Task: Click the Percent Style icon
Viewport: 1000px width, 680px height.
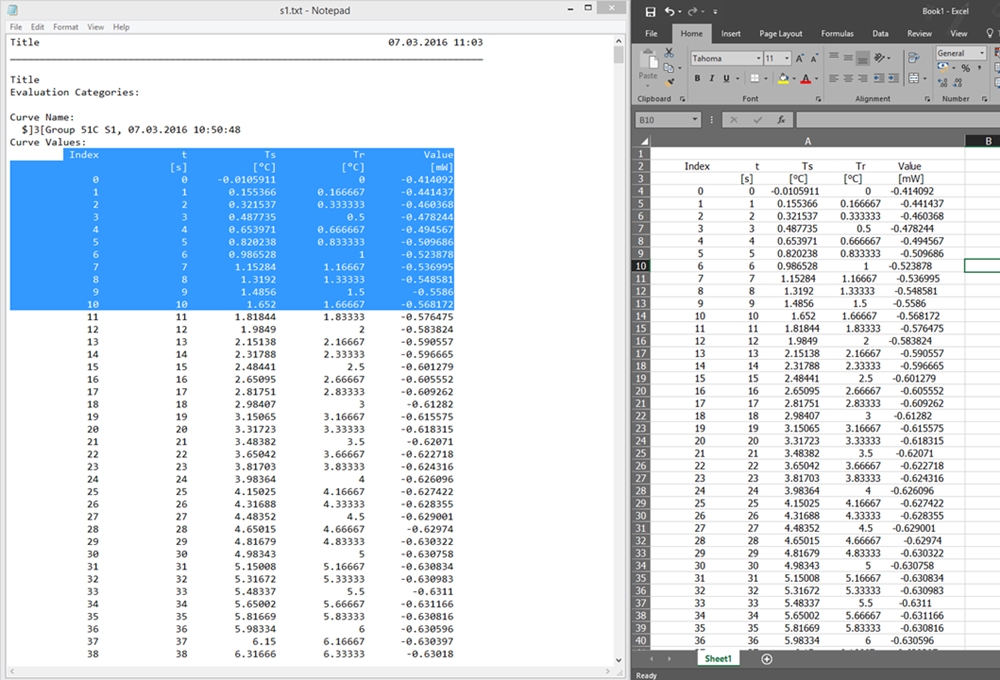Action: (965, 68)
